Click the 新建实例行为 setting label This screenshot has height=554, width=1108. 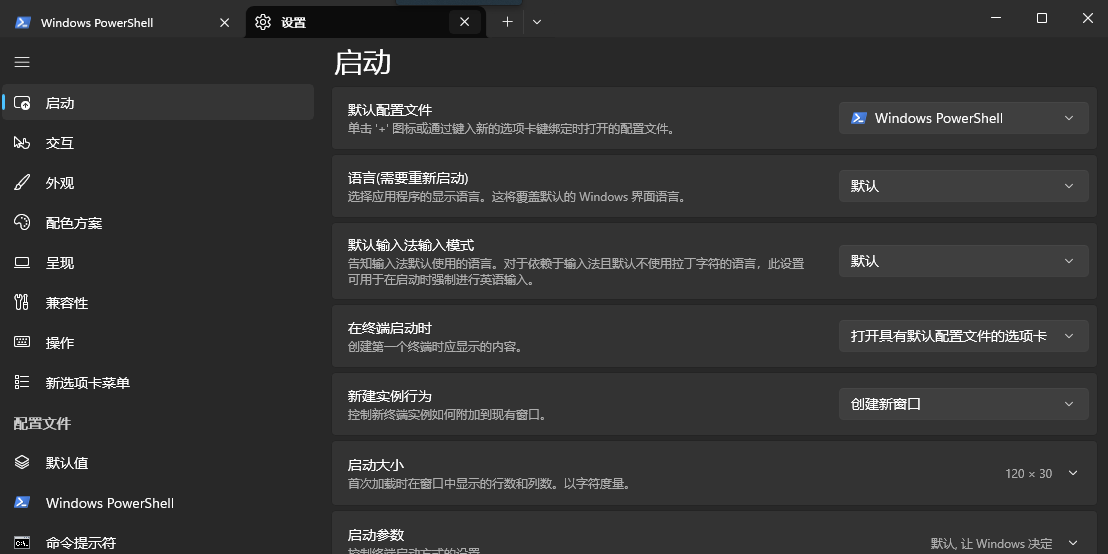click(390, 396)
